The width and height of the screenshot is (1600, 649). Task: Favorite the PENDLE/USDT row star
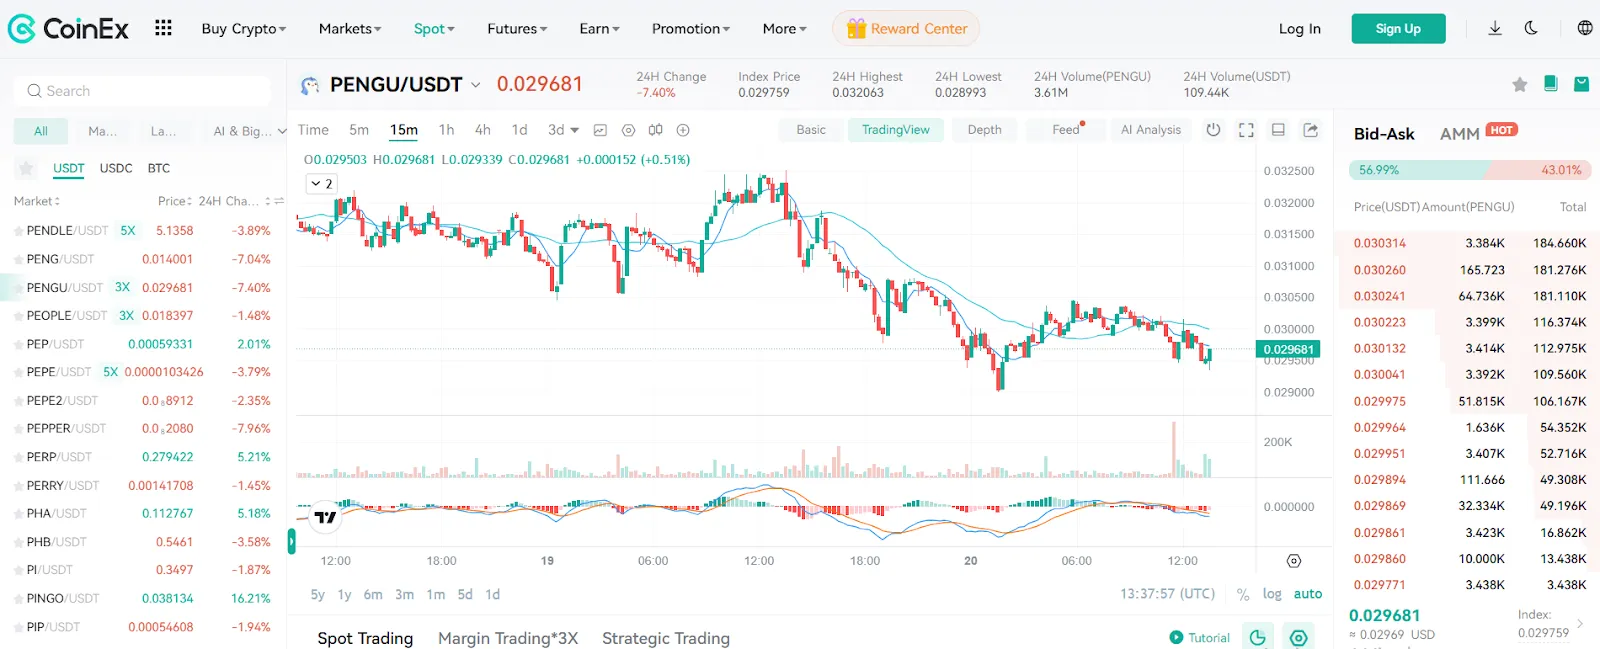pyautogui.click(x=18, y=231)
